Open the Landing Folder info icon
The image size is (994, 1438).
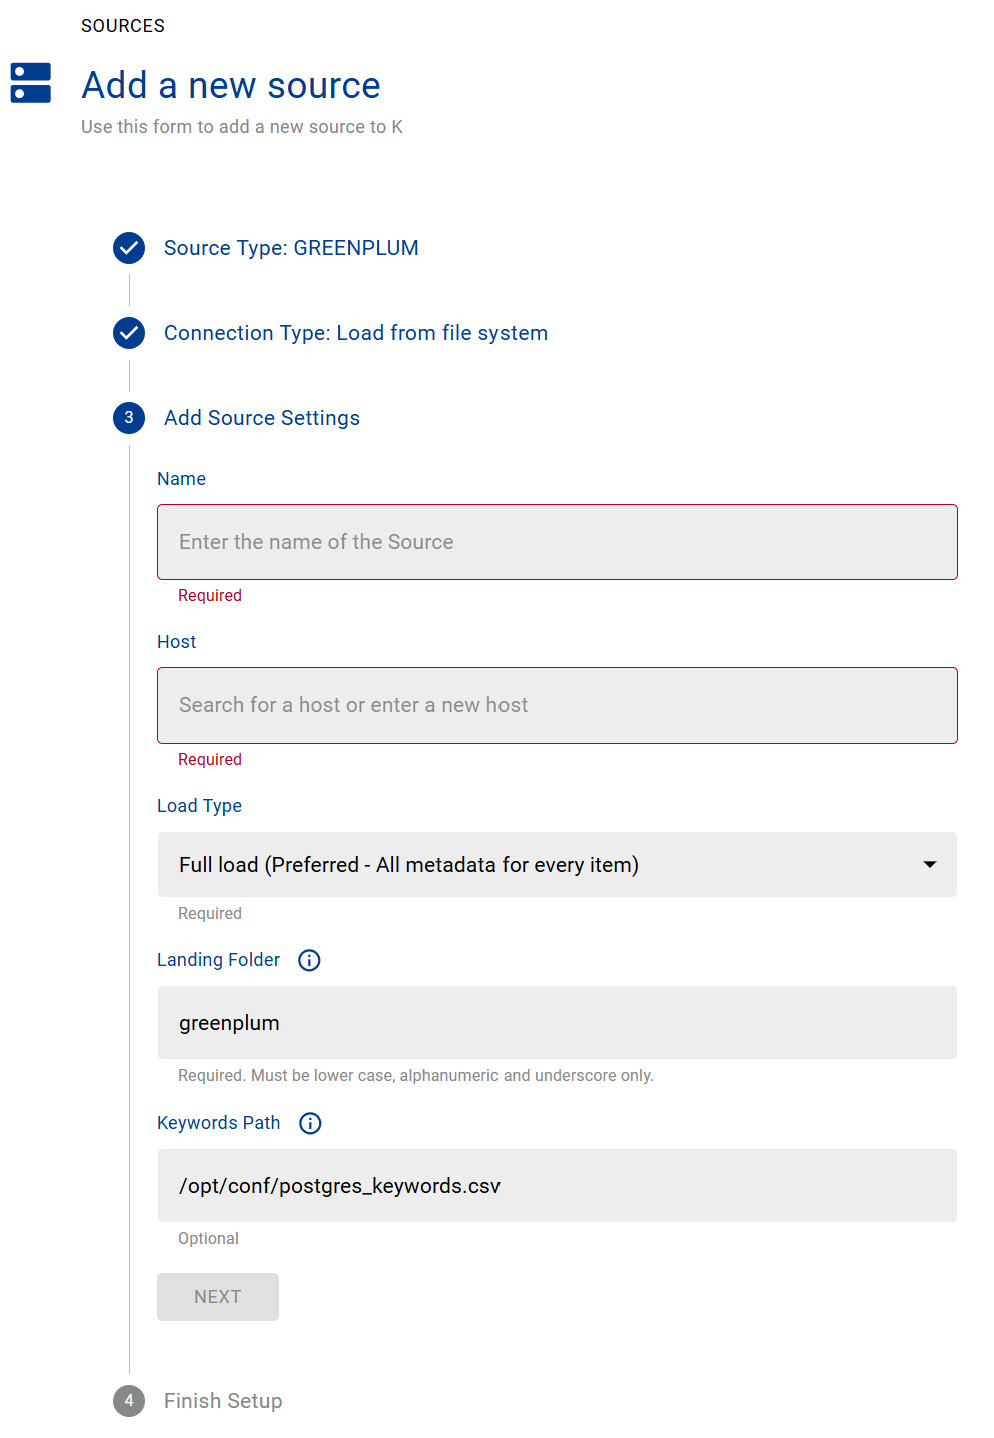[x=310, y=960]
